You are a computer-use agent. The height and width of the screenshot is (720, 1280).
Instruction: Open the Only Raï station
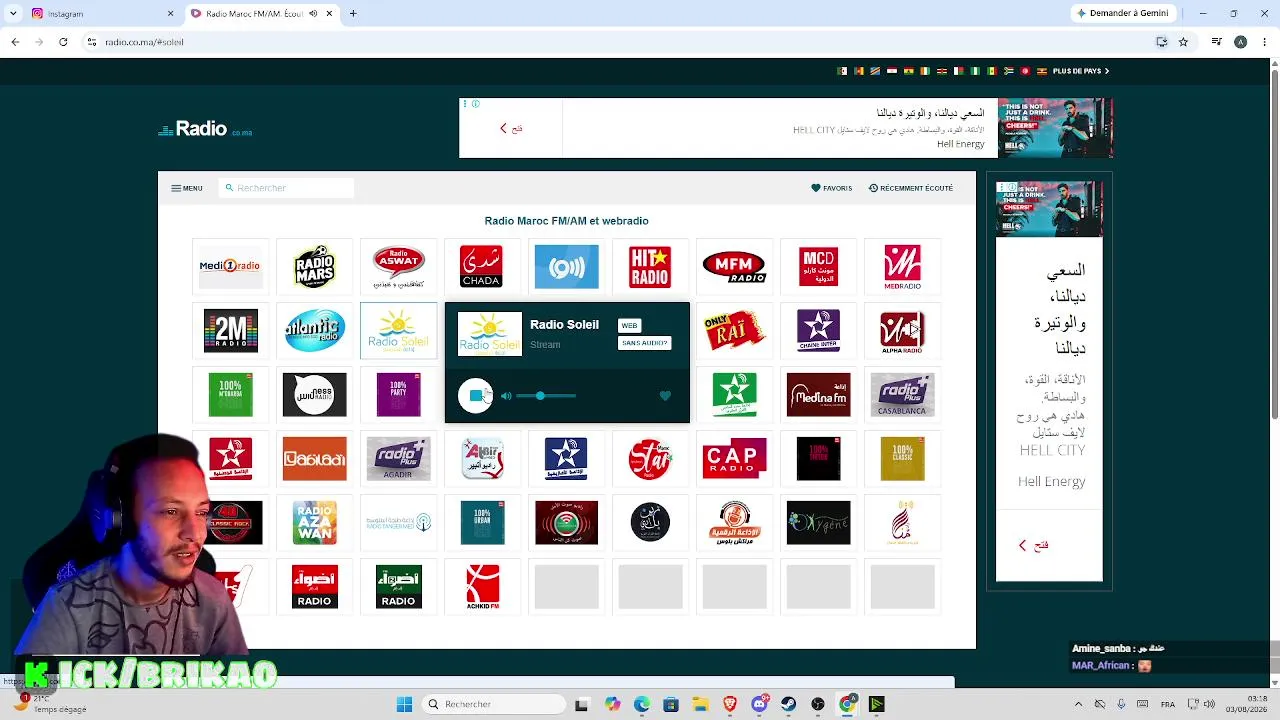click(x=734, y=331)
